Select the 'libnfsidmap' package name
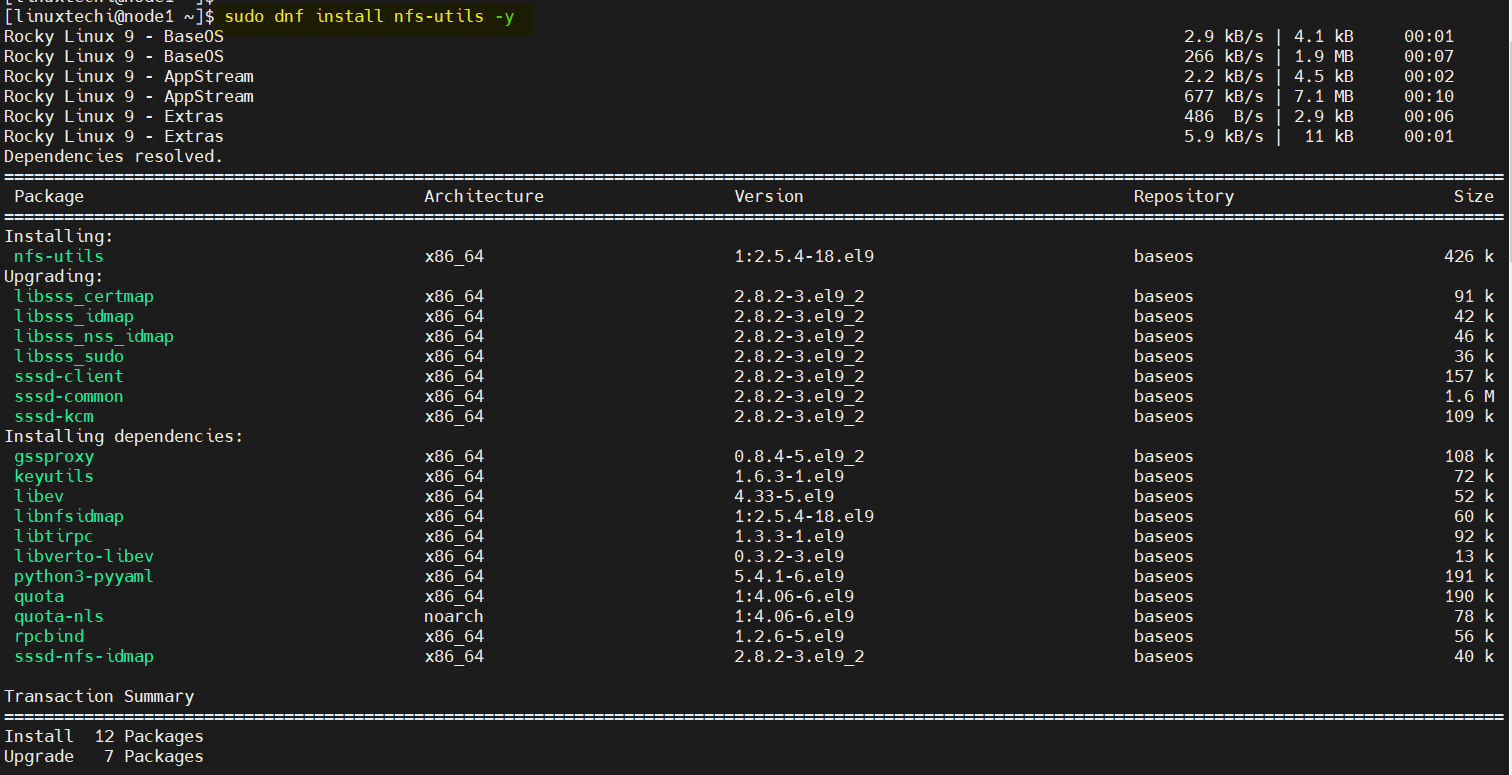The width and height of the screenshot is (1512, 775). pos(69,517)
